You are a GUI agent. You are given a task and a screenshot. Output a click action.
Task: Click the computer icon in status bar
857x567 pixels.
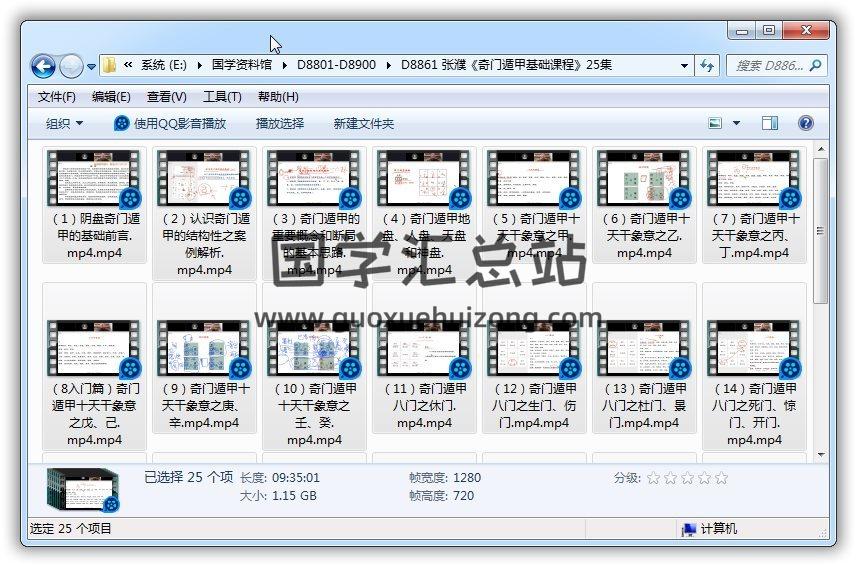coord(688,529)
